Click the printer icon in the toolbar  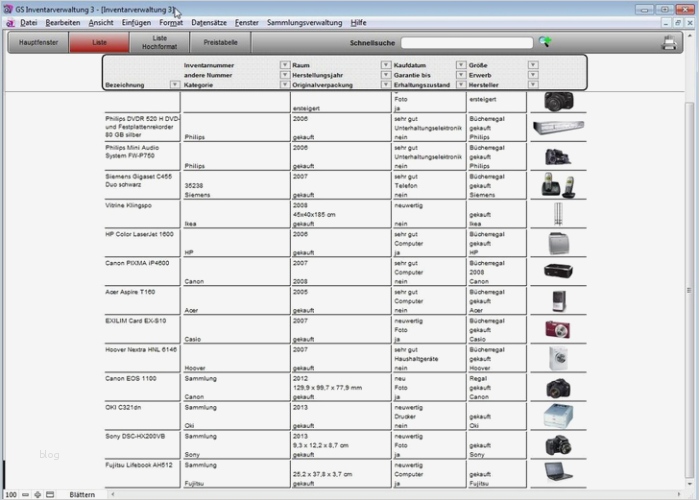pyautogui.click(x=669, y=43)
